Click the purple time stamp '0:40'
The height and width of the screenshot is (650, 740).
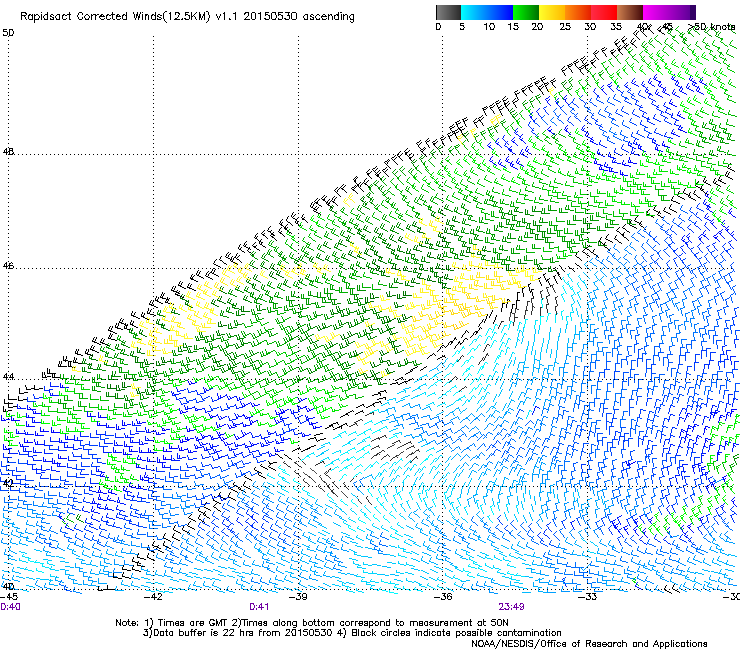point(10,607)
